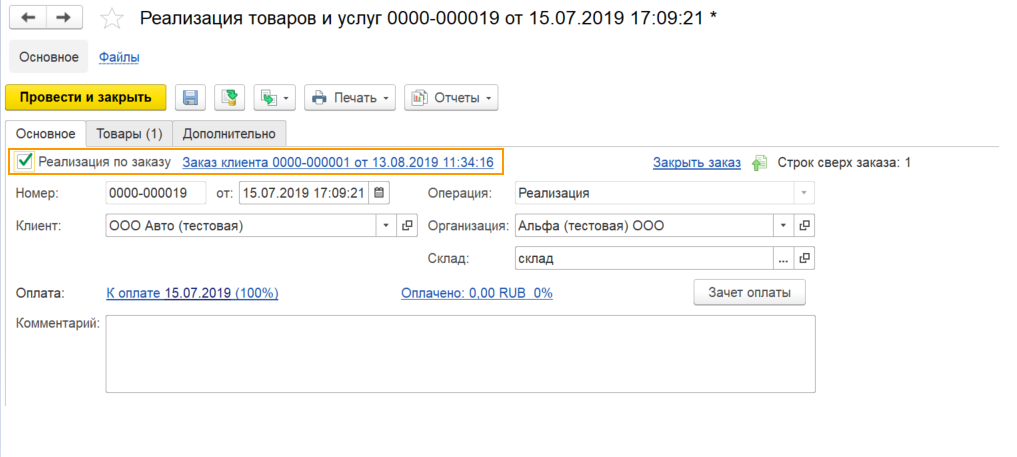Add document to favorites with star icon
The height and width of the screenshot is (457, 1017).
tap(114, 19)
